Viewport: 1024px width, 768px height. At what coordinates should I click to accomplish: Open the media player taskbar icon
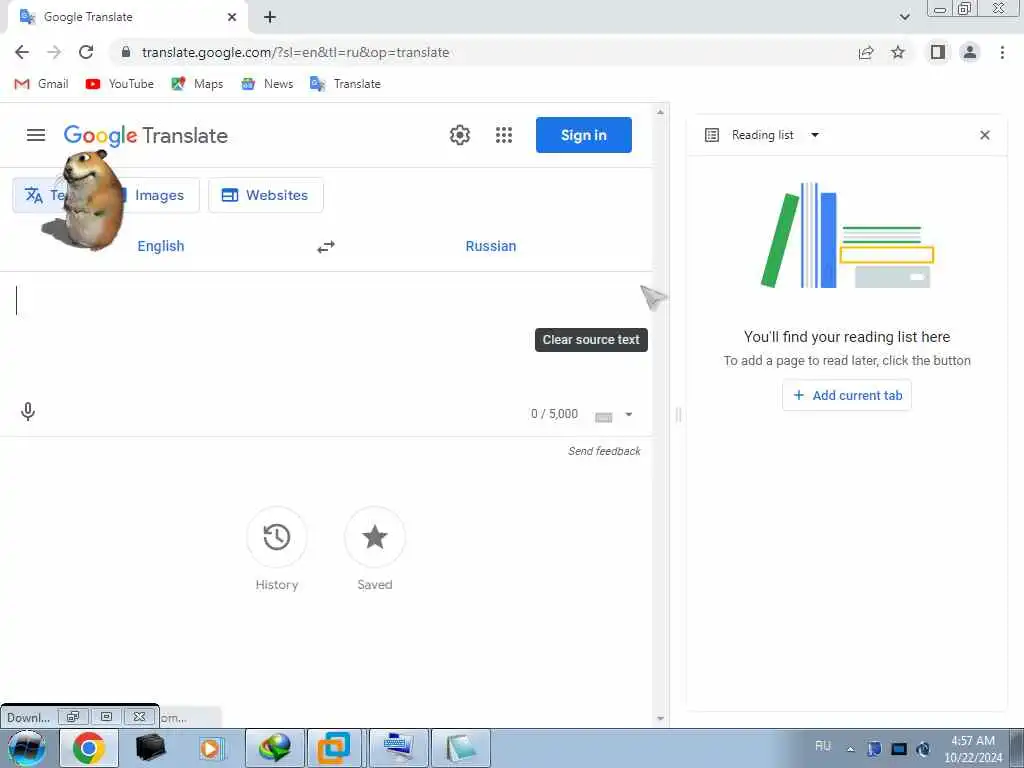pos(211,748)
